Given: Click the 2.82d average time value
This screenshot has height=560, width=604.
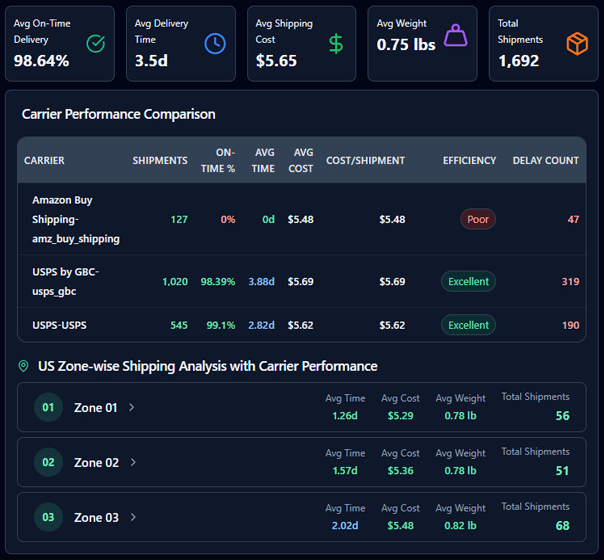Looking at the screenshot, I should click(262, 325).
